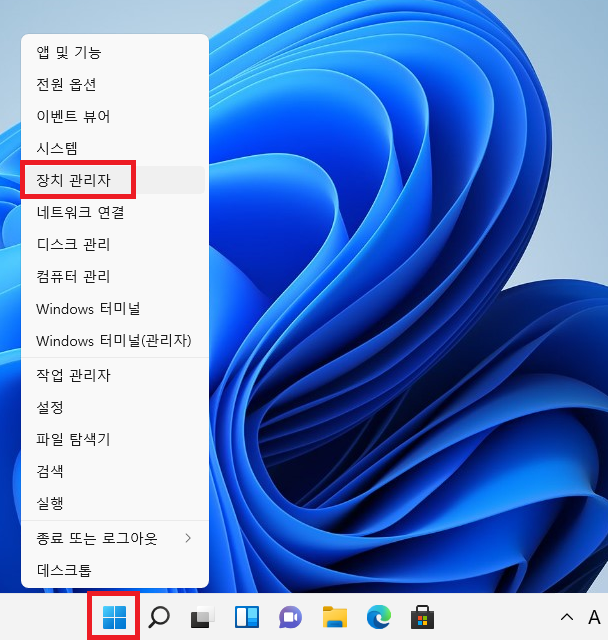This screenshot has width=608, height=640.
Task: Open 컴퓨터 관리 menu item
Action: point(115,276)
